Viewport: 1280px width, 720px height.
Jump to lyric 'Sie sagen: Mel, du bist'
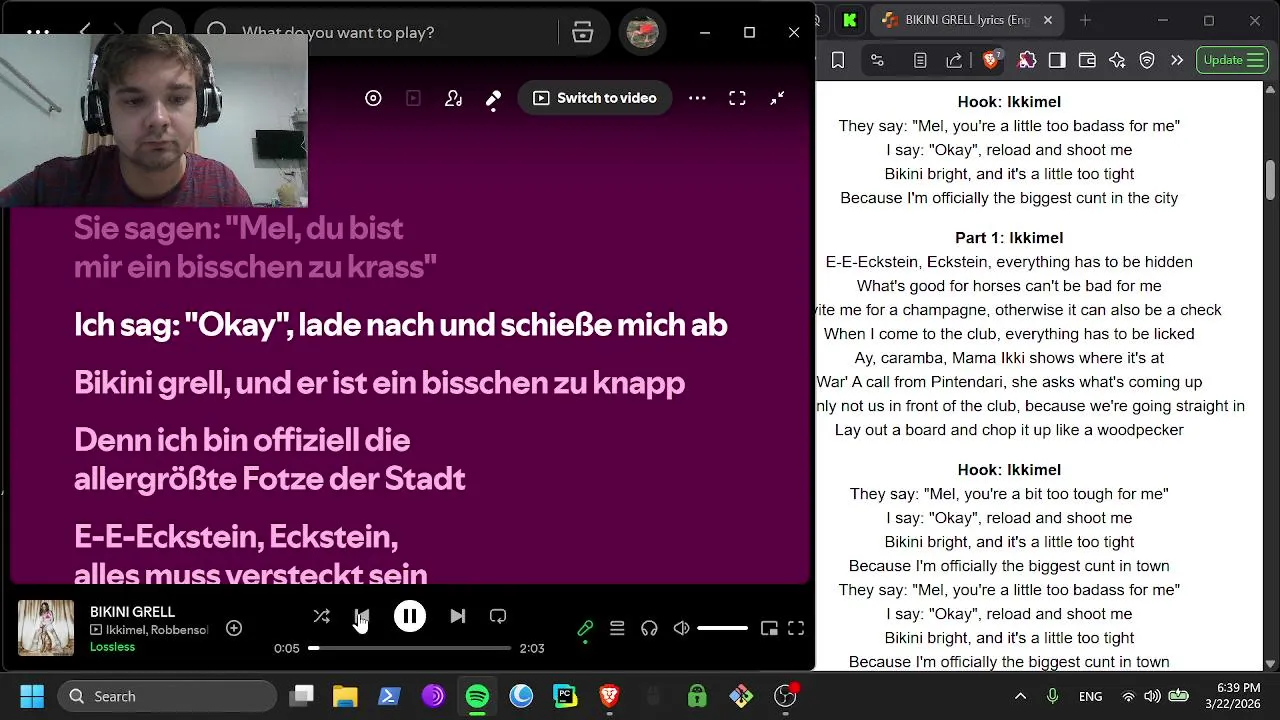coord(255,247)
